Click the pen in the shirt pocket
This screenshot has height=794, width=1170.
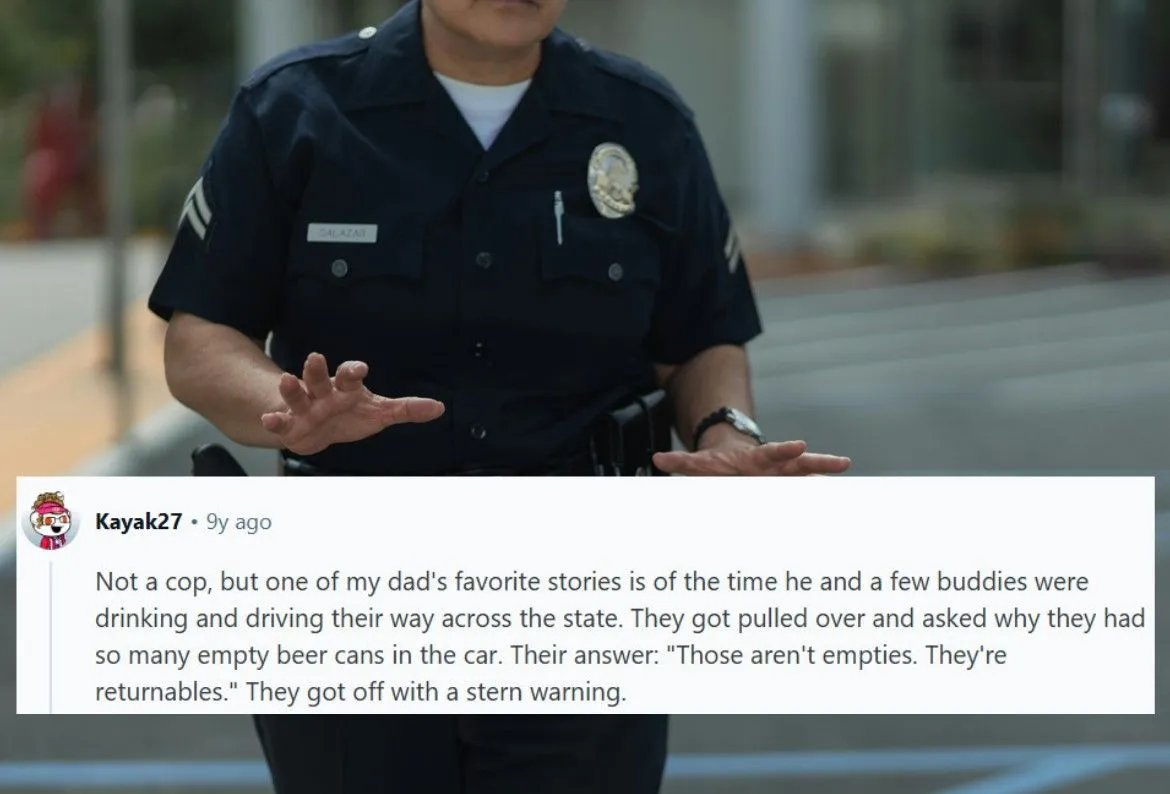(x=558, y=217)
